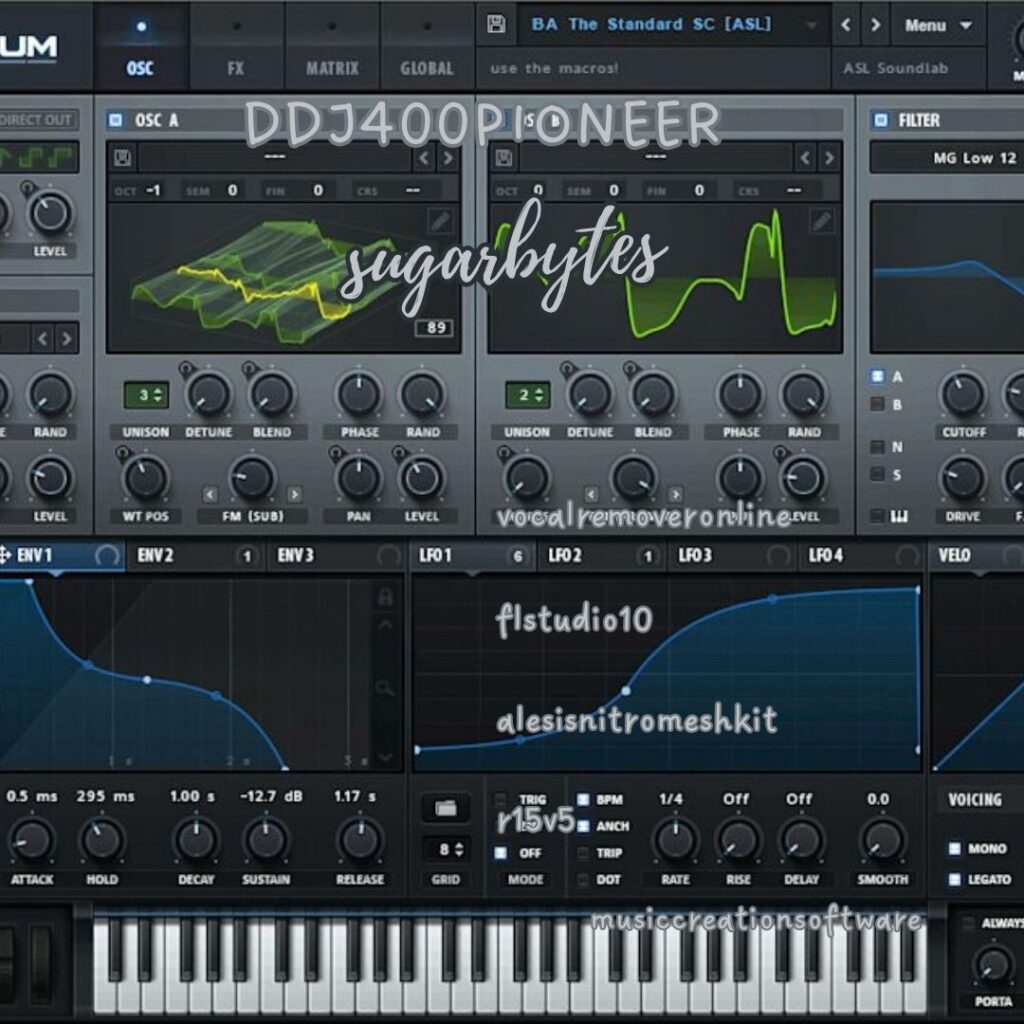Next OSC B wavetable arrow
This screenshot has width=1024, height=1024.
click(x=829, y=158)
